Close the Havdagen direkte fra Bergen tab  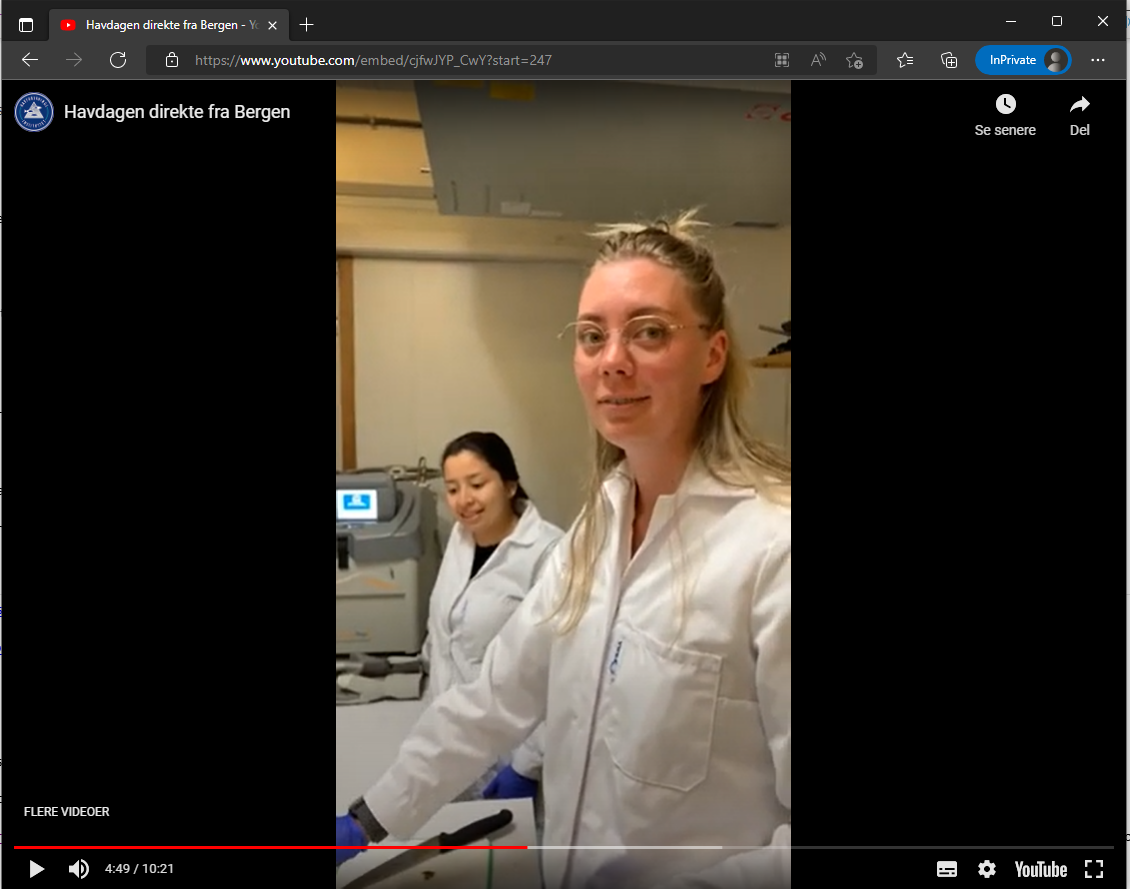tap(272, 25)
